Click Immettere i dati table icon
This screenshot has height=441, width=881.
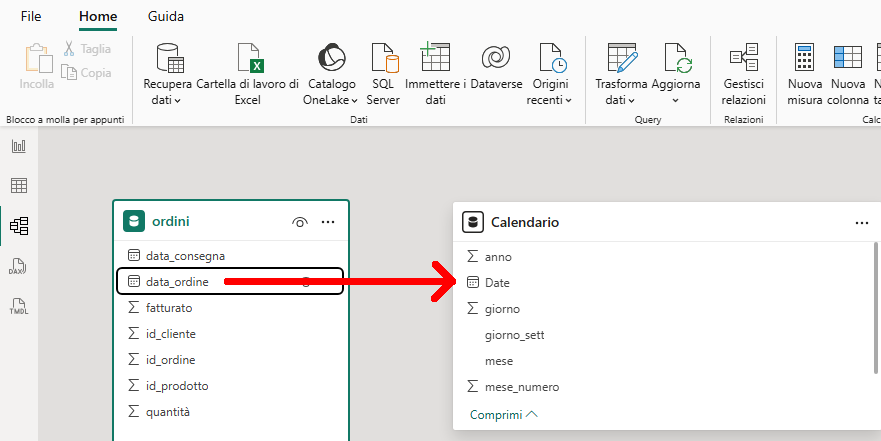[435, 57]
